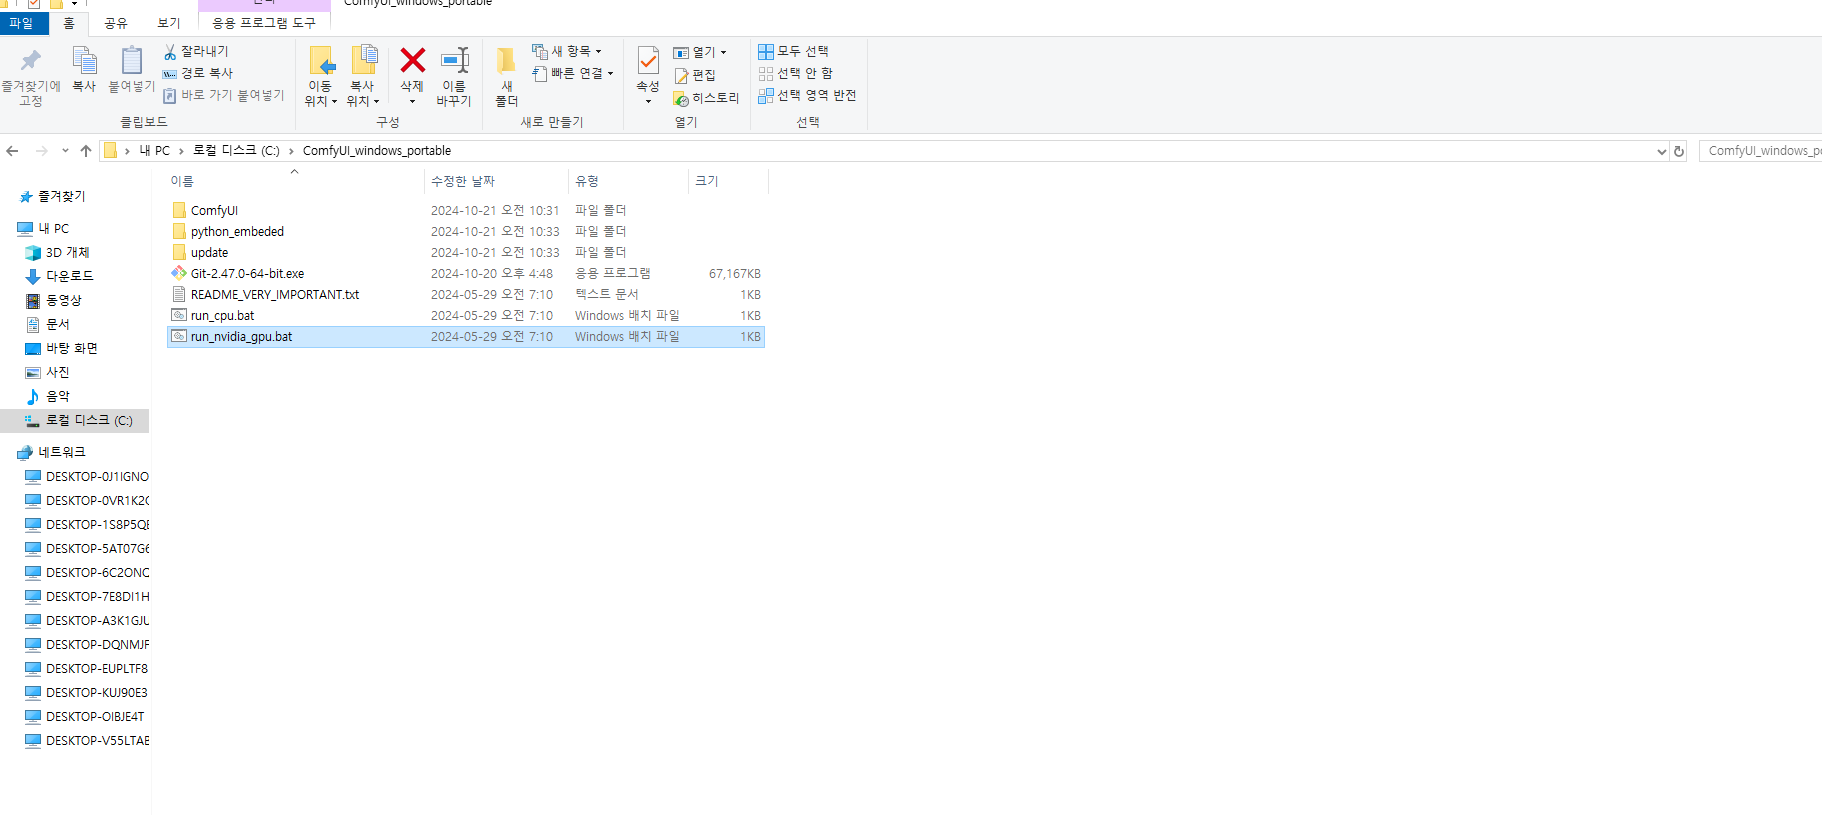Open DESKTOP-0J1IGNO network computer
Screen dimensions: 1822x815
[x=97, y=477]
